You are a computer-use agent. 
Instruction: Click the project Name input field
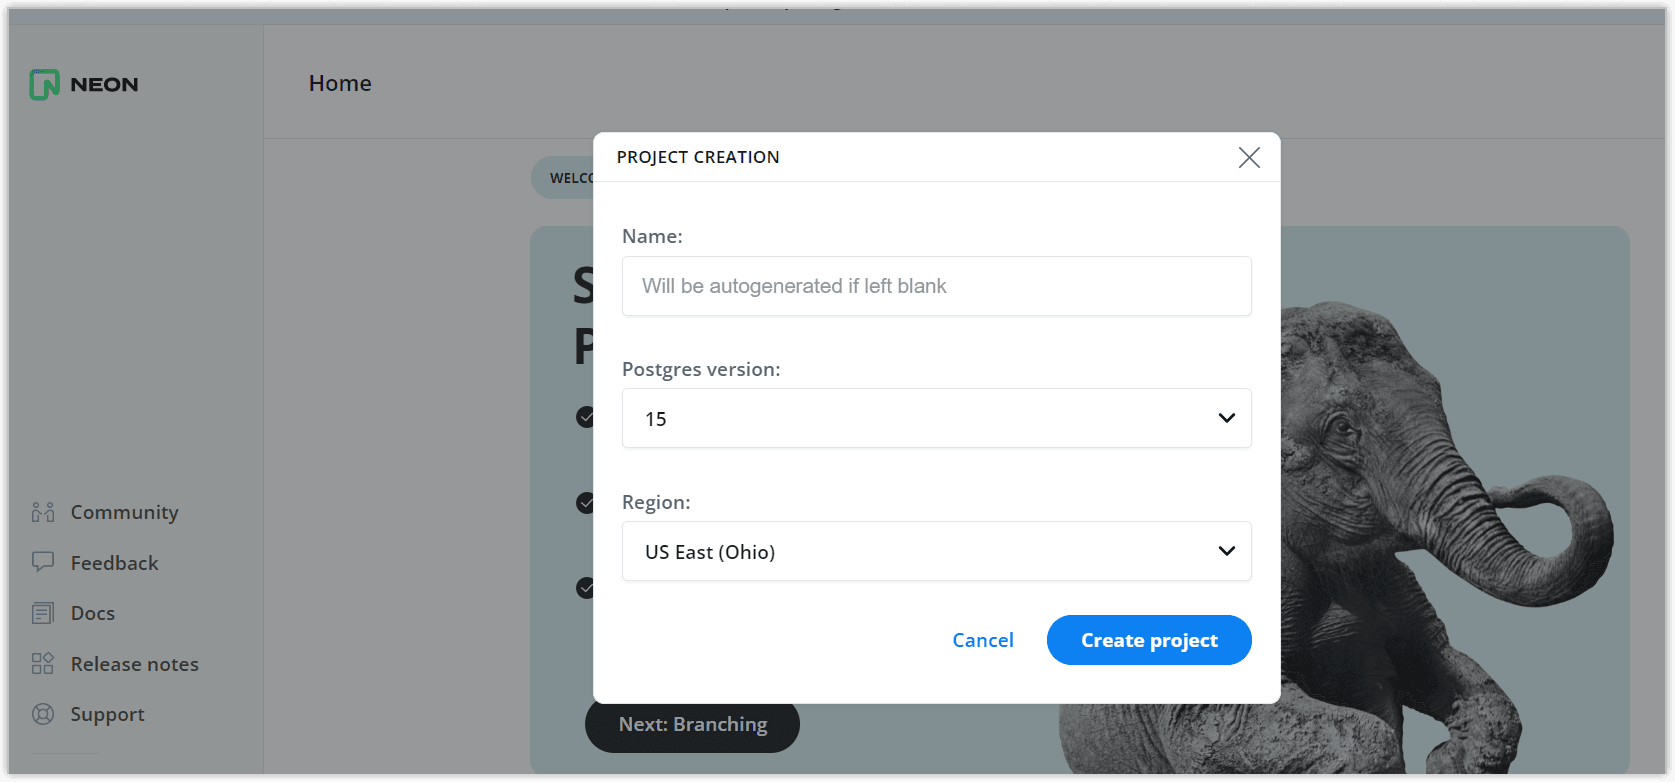coord(936,286)
